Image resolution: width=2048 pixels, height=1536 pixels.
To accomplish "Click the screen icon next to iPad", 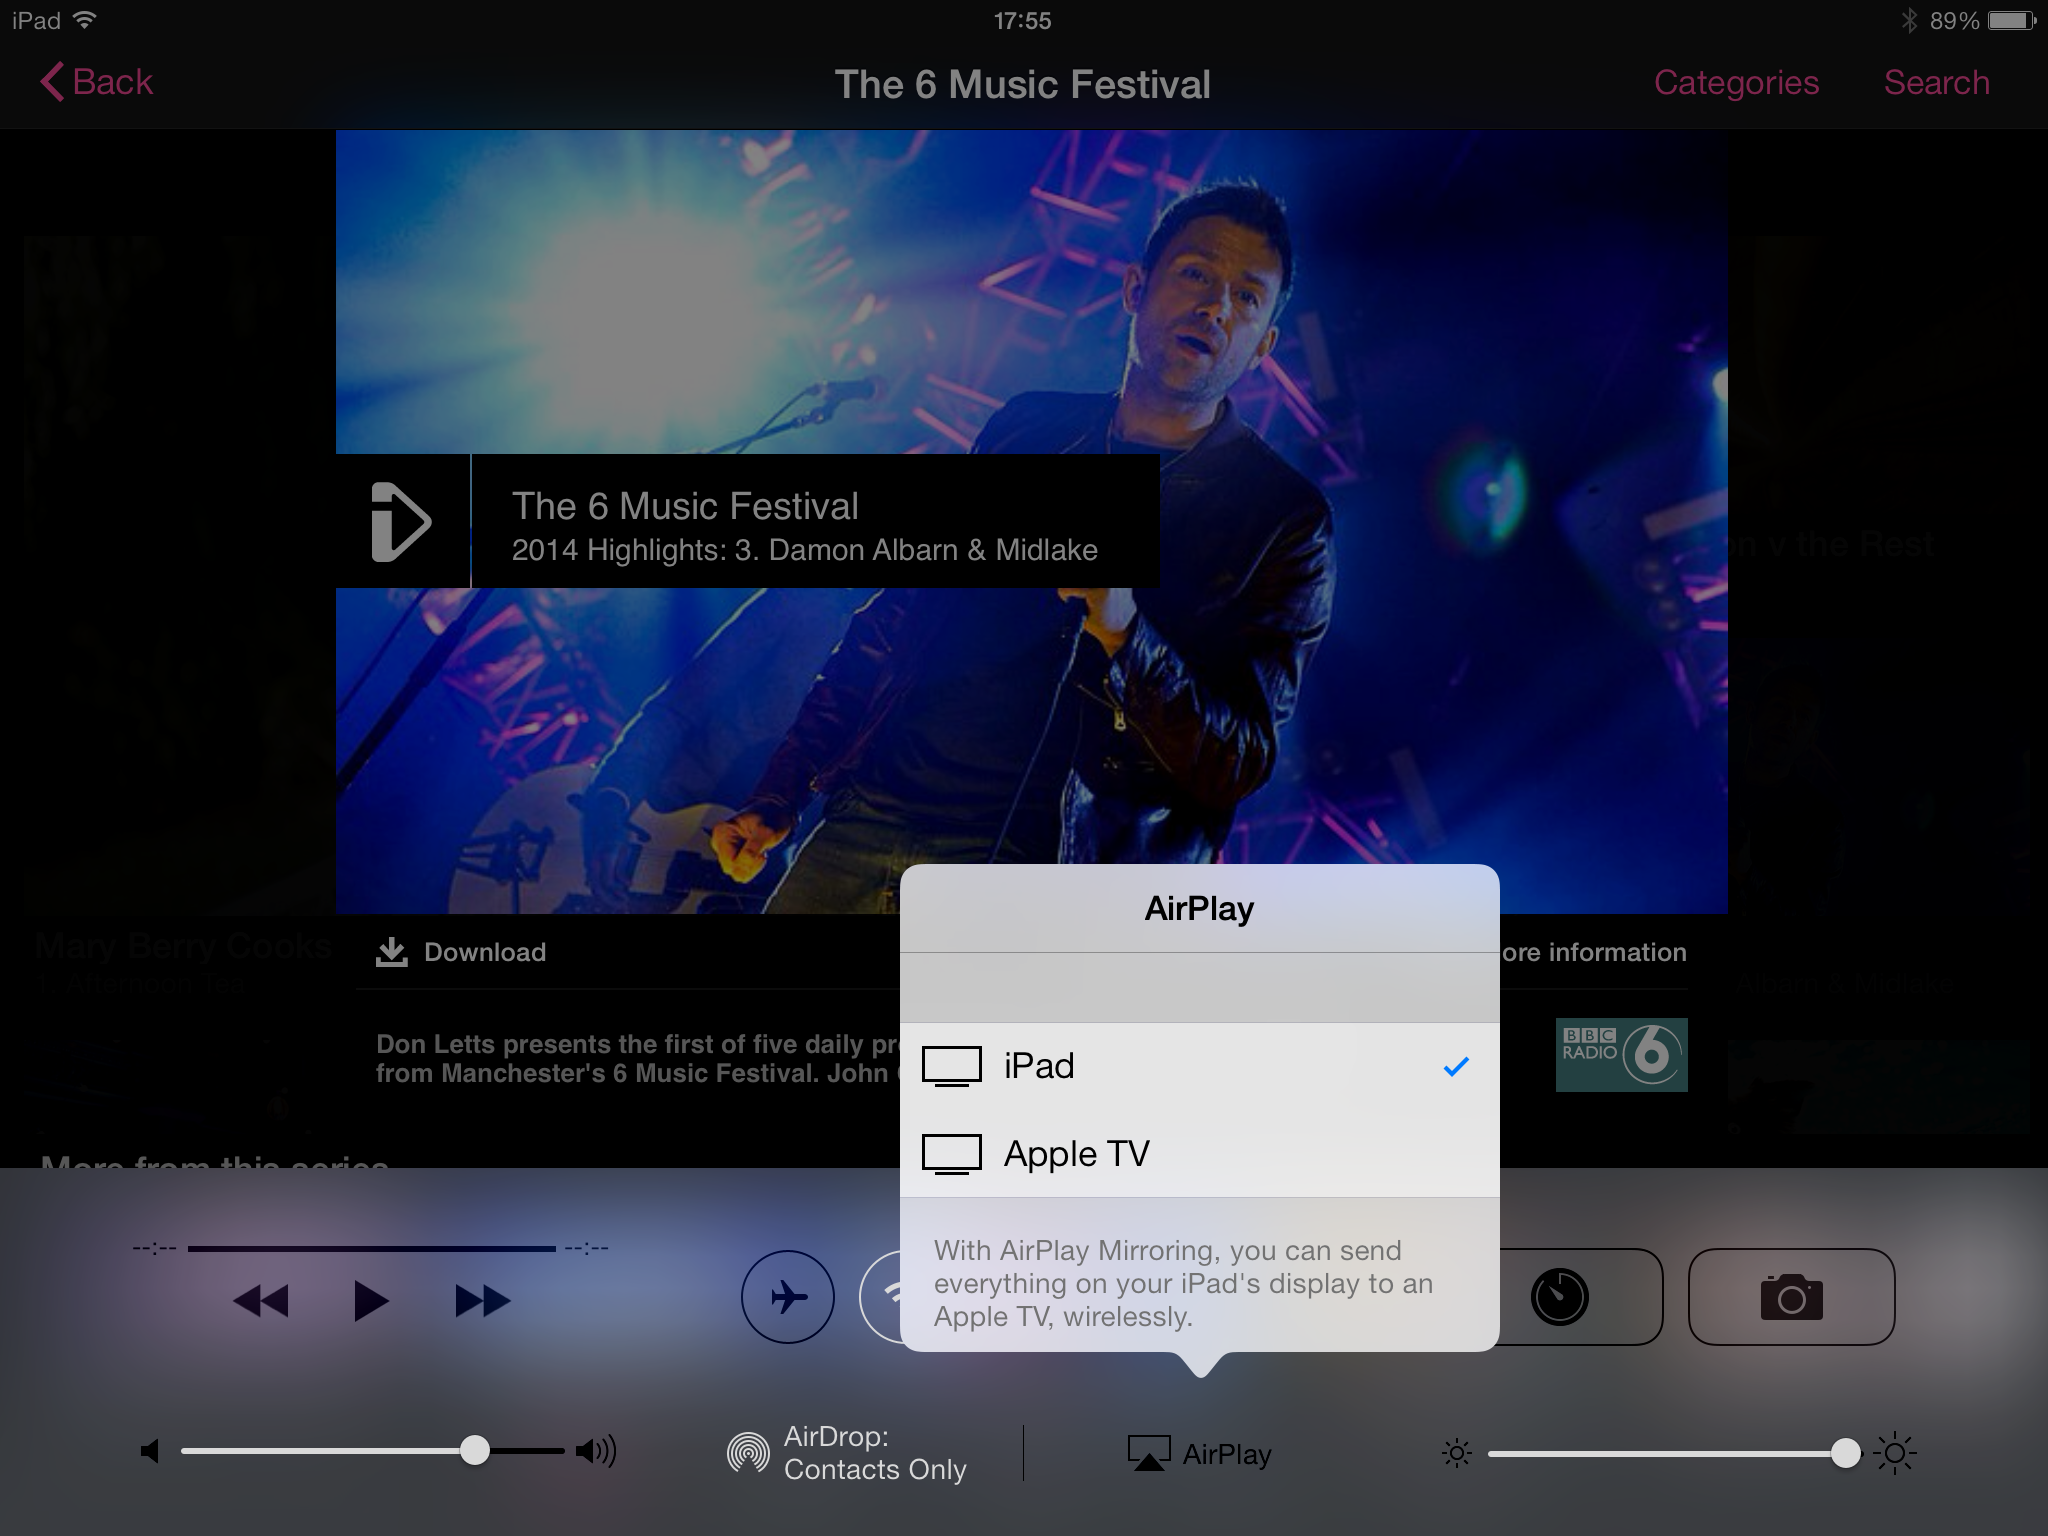I will pyautogui.click(x=951, y=1066).
